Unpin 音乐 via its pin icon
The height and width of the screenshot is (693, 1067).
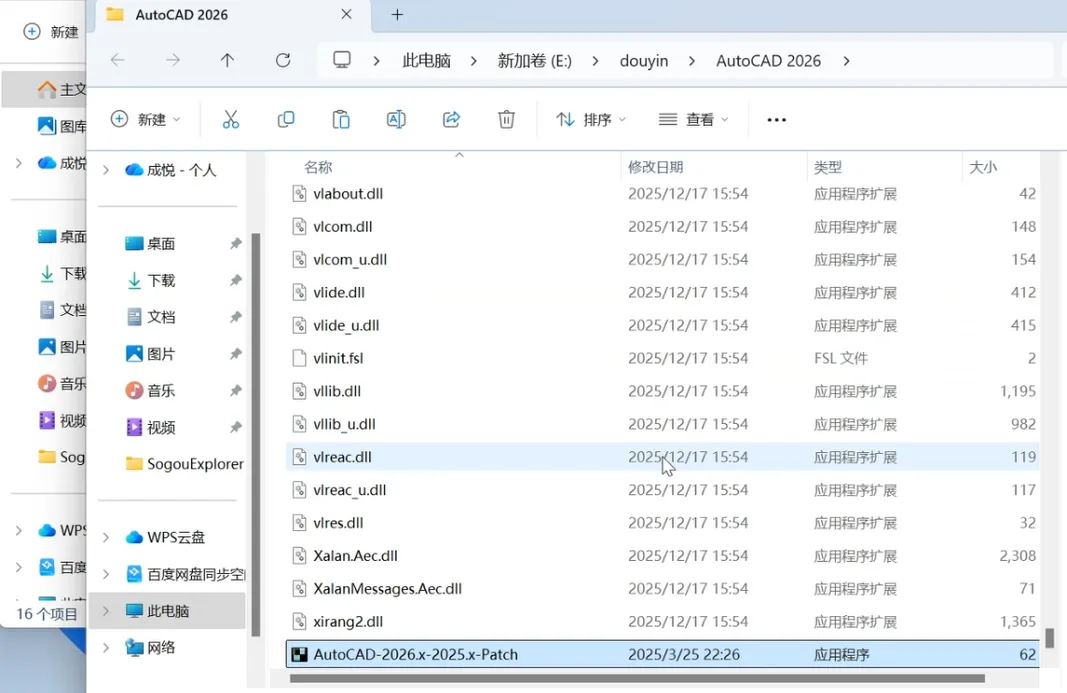point(235,391)
